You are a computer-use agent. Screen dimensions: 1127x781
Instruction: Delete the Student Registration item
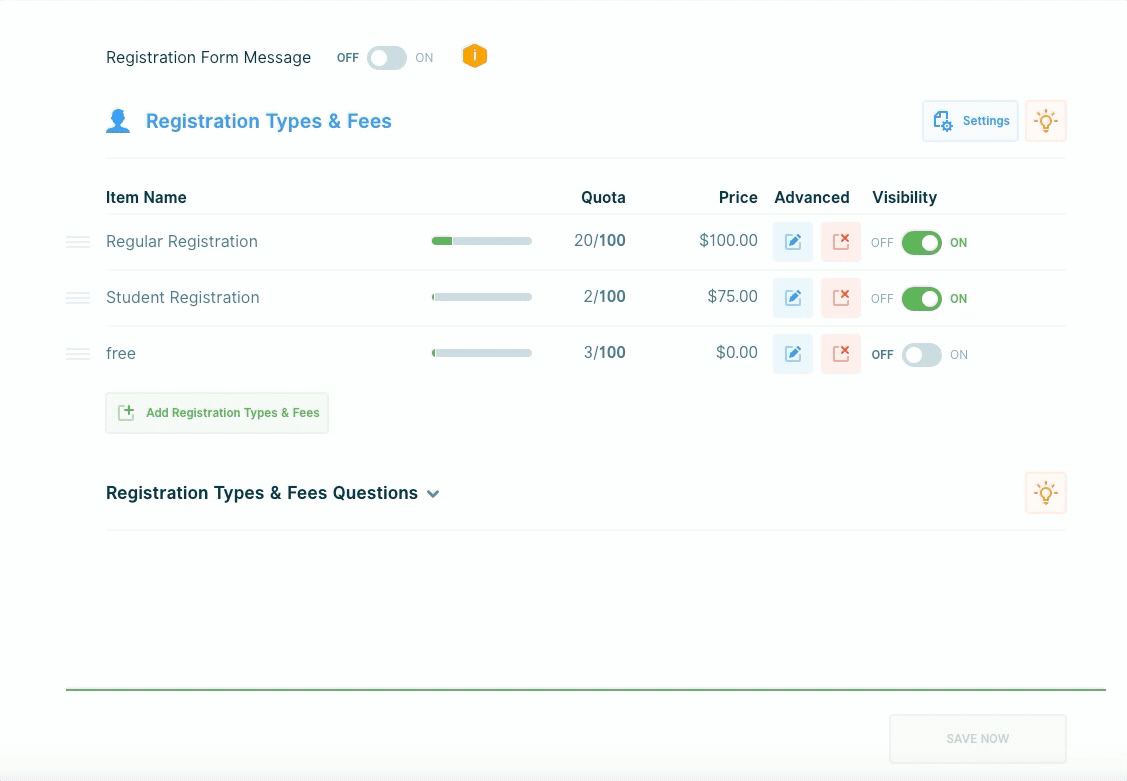[841, 298]
